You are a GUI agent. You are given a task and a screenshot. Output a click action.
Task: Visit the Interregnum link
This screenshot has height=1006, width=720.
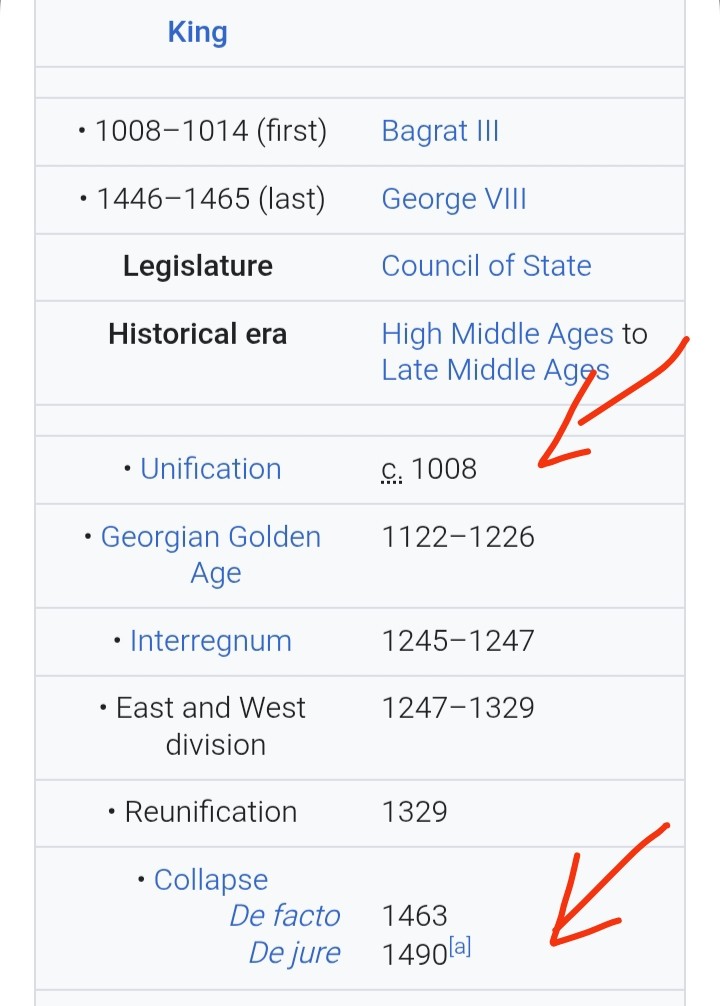[x=210, y=640]
